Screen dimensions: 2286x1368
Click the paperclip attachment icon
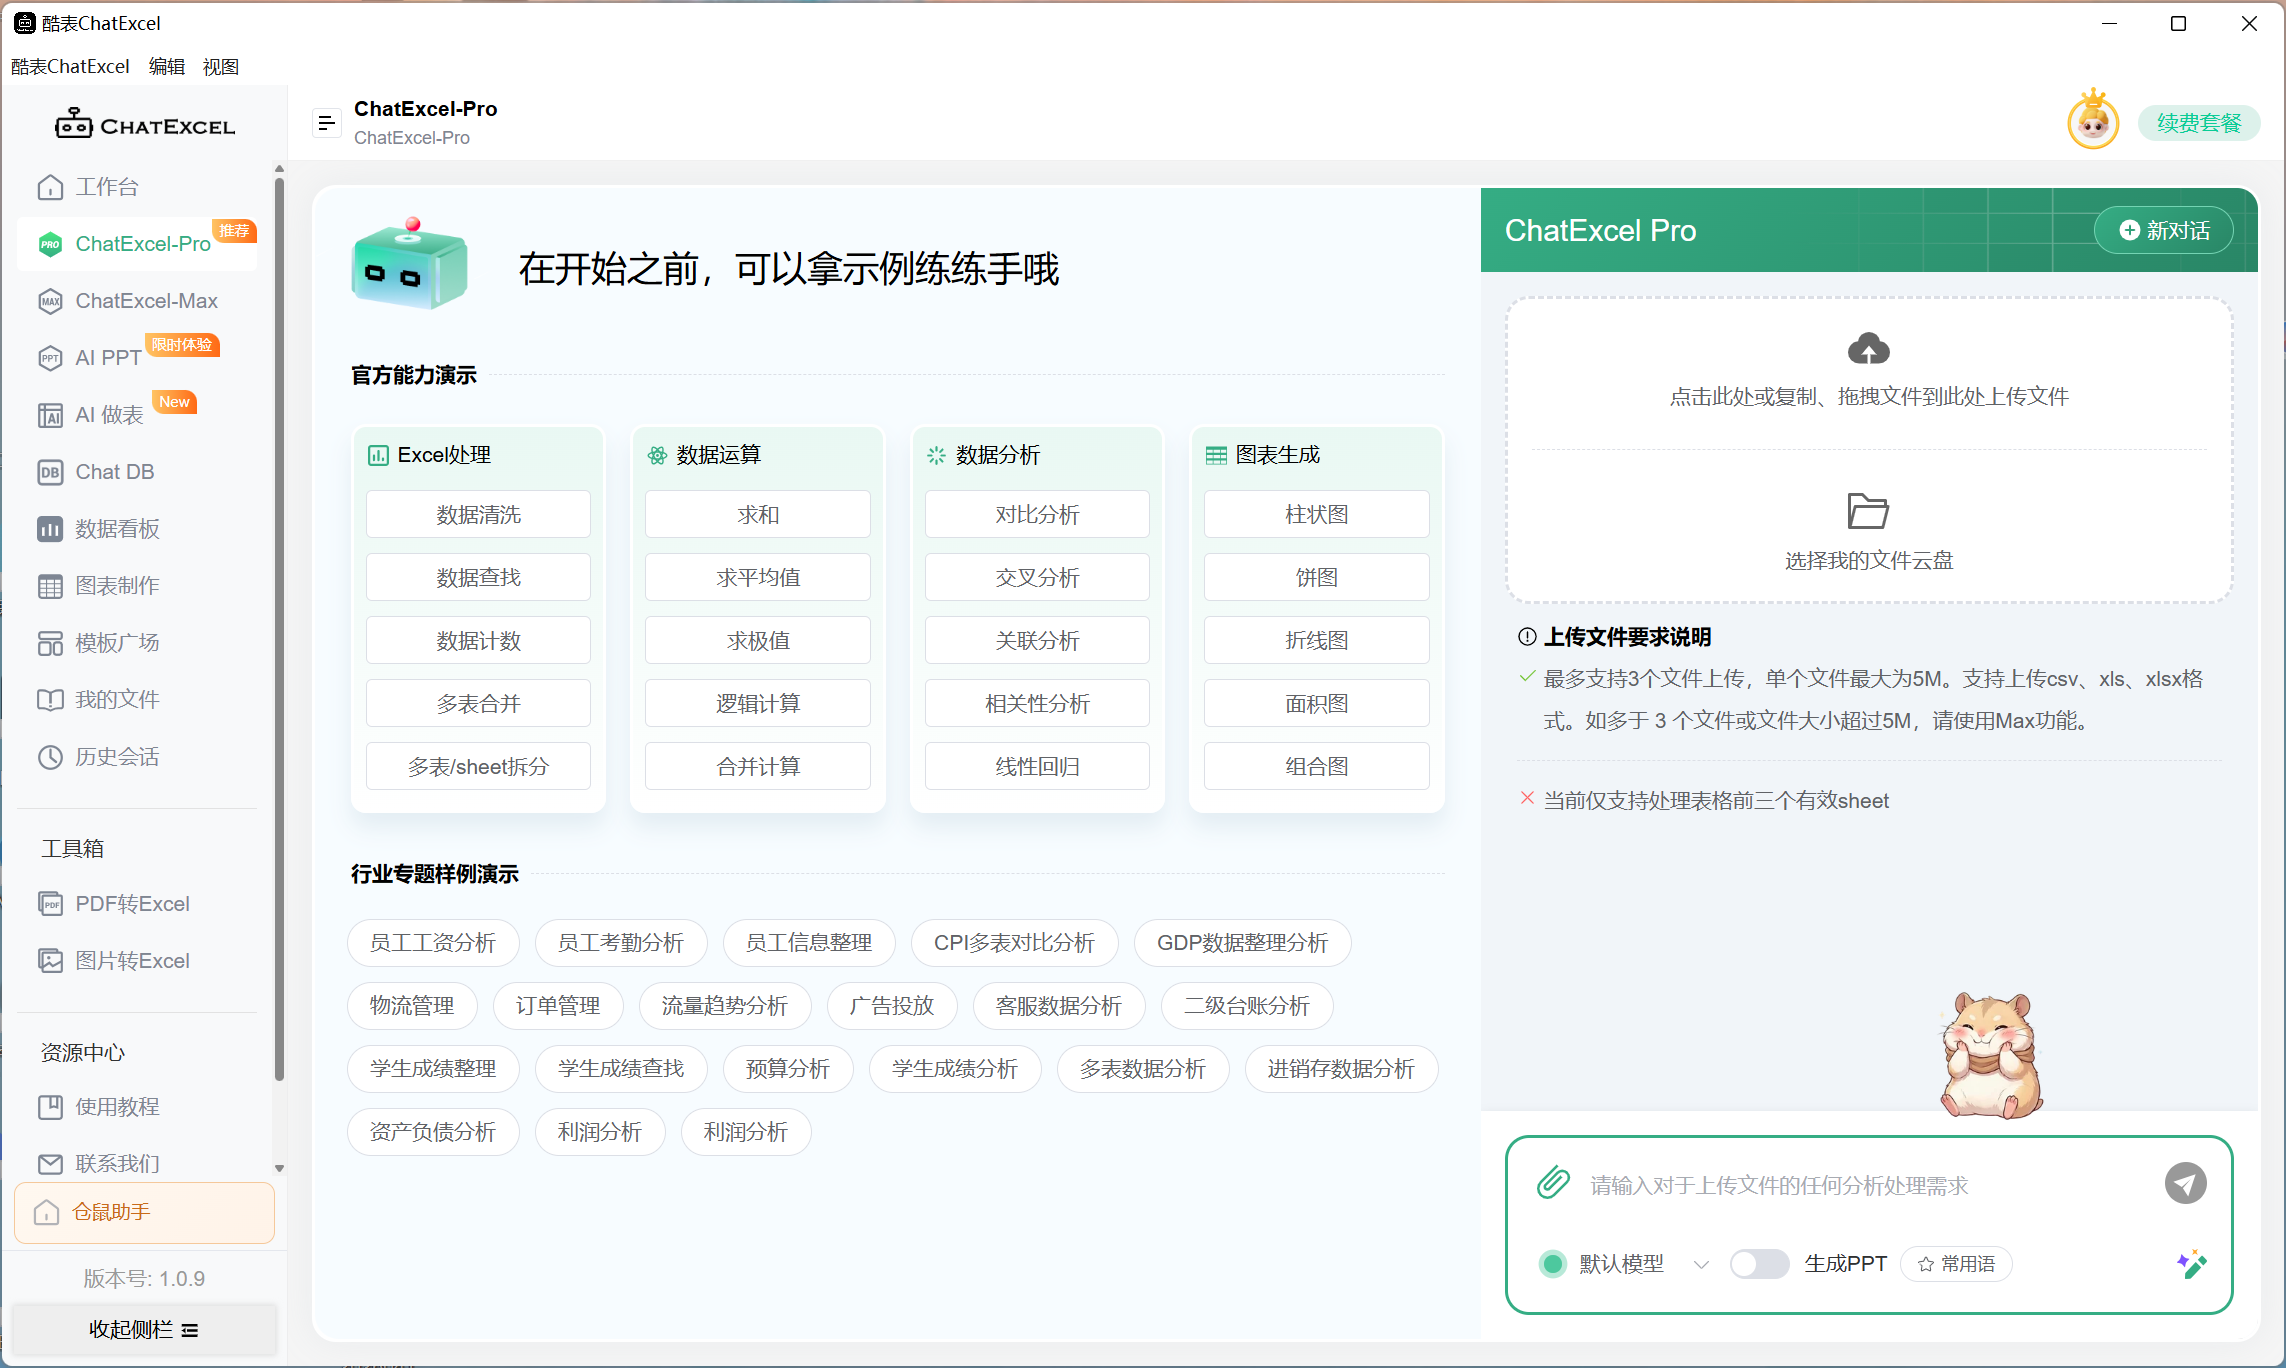pos(1553,1182)
